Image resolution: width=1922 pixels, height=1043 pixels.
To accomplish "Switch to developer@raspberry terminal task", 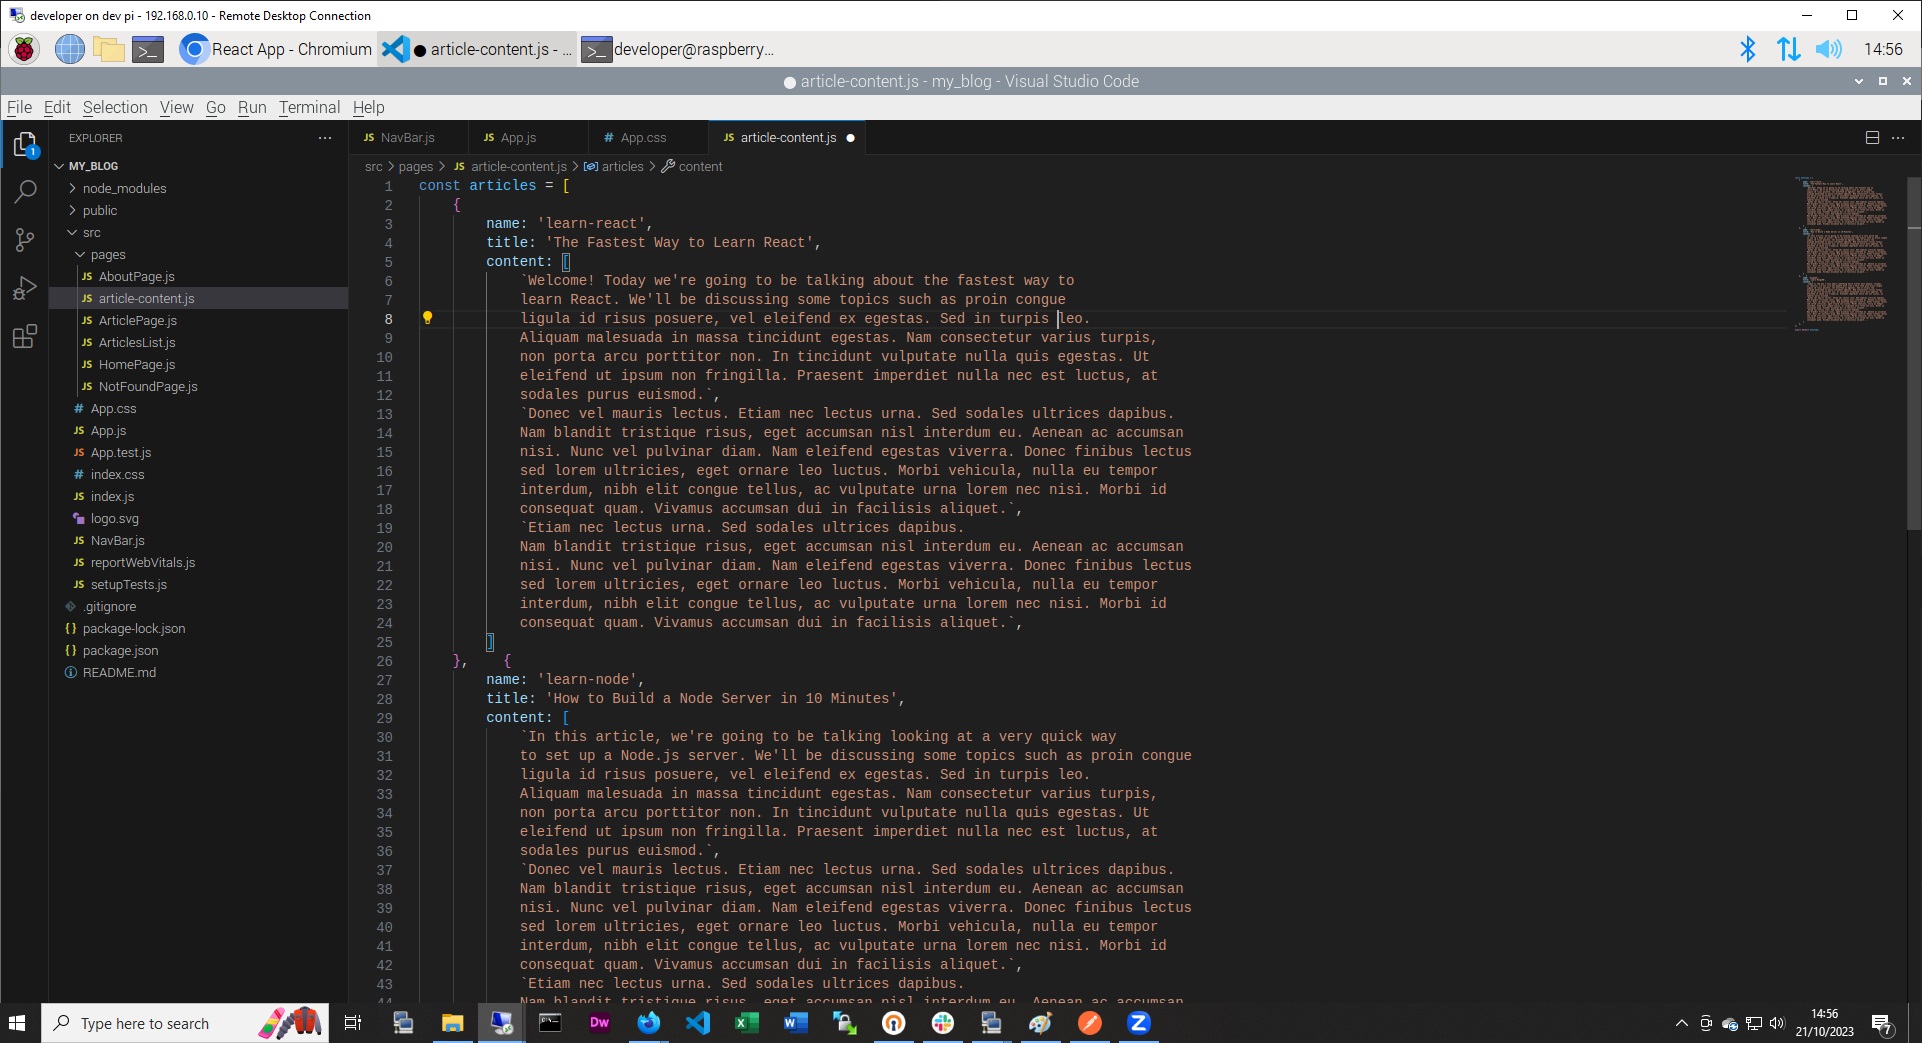I will point(678,49).
